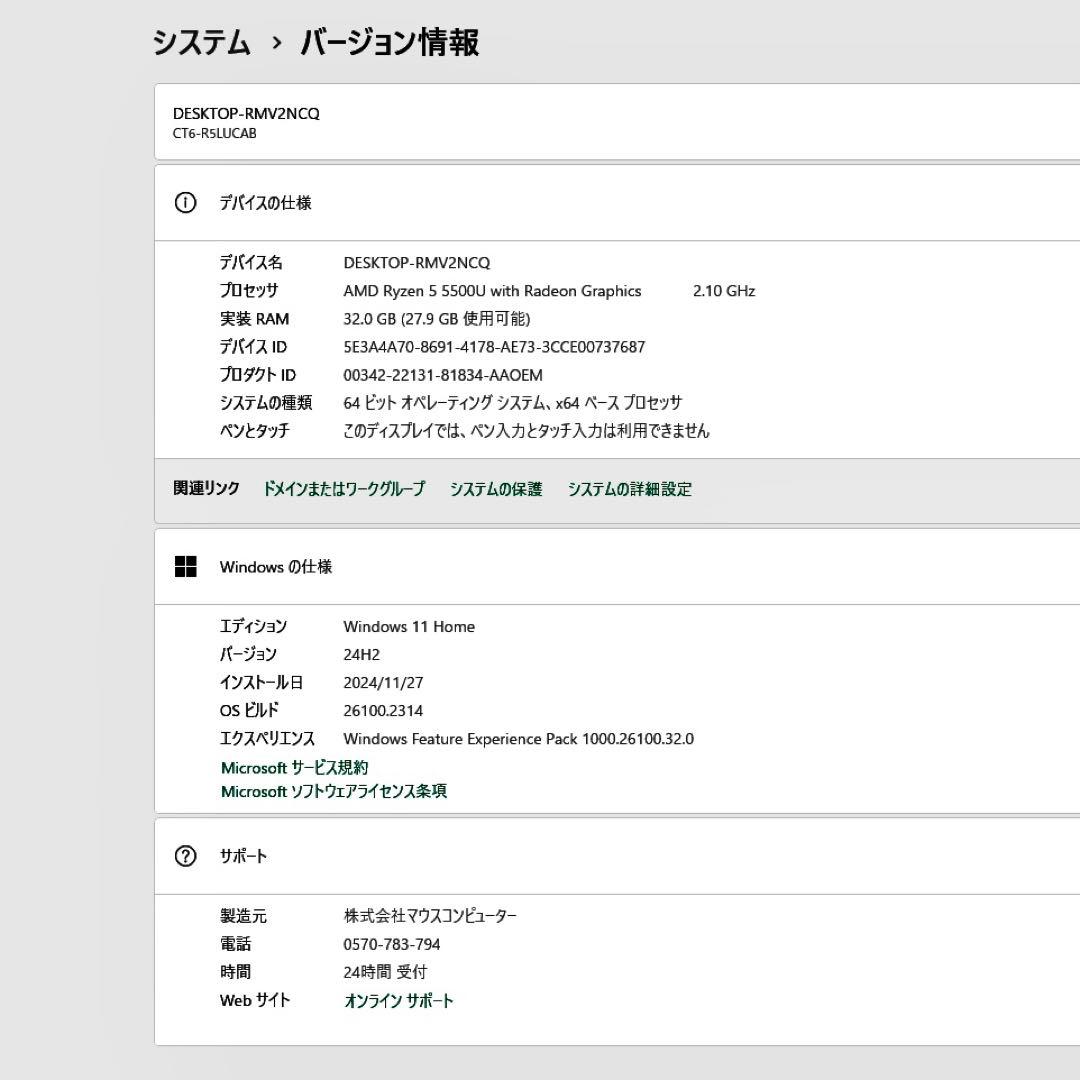Click the デバイスの仕様 info icon
This screenshot has height=1080, width=1080.
[x=185, y=202]
